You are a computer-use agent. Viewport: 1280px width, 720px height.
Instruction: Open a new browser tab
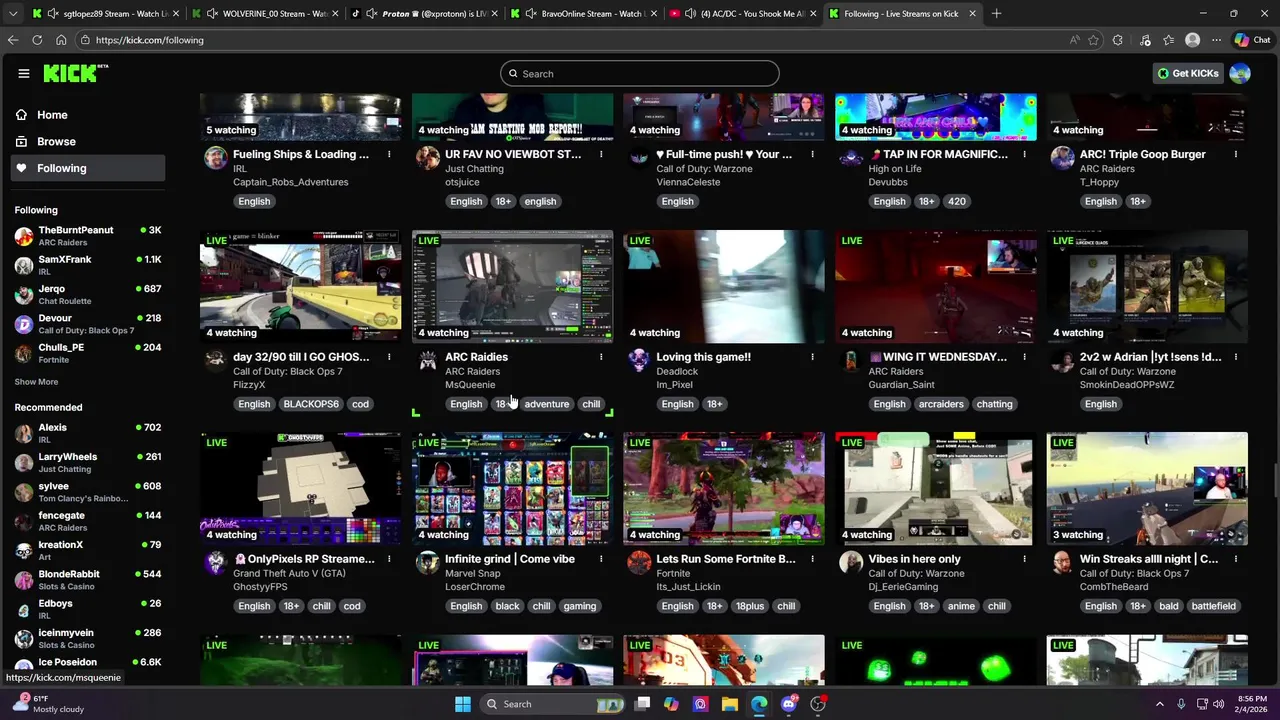(x=997, y=14)
